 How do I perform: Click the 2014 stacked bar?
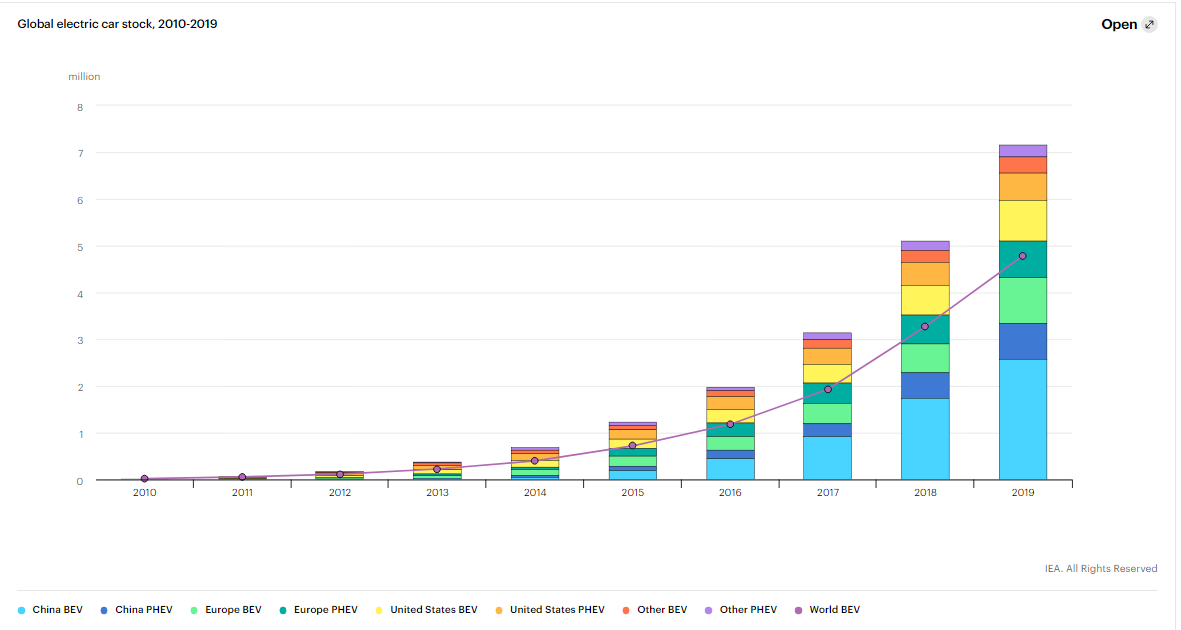(x=535, y=463)
